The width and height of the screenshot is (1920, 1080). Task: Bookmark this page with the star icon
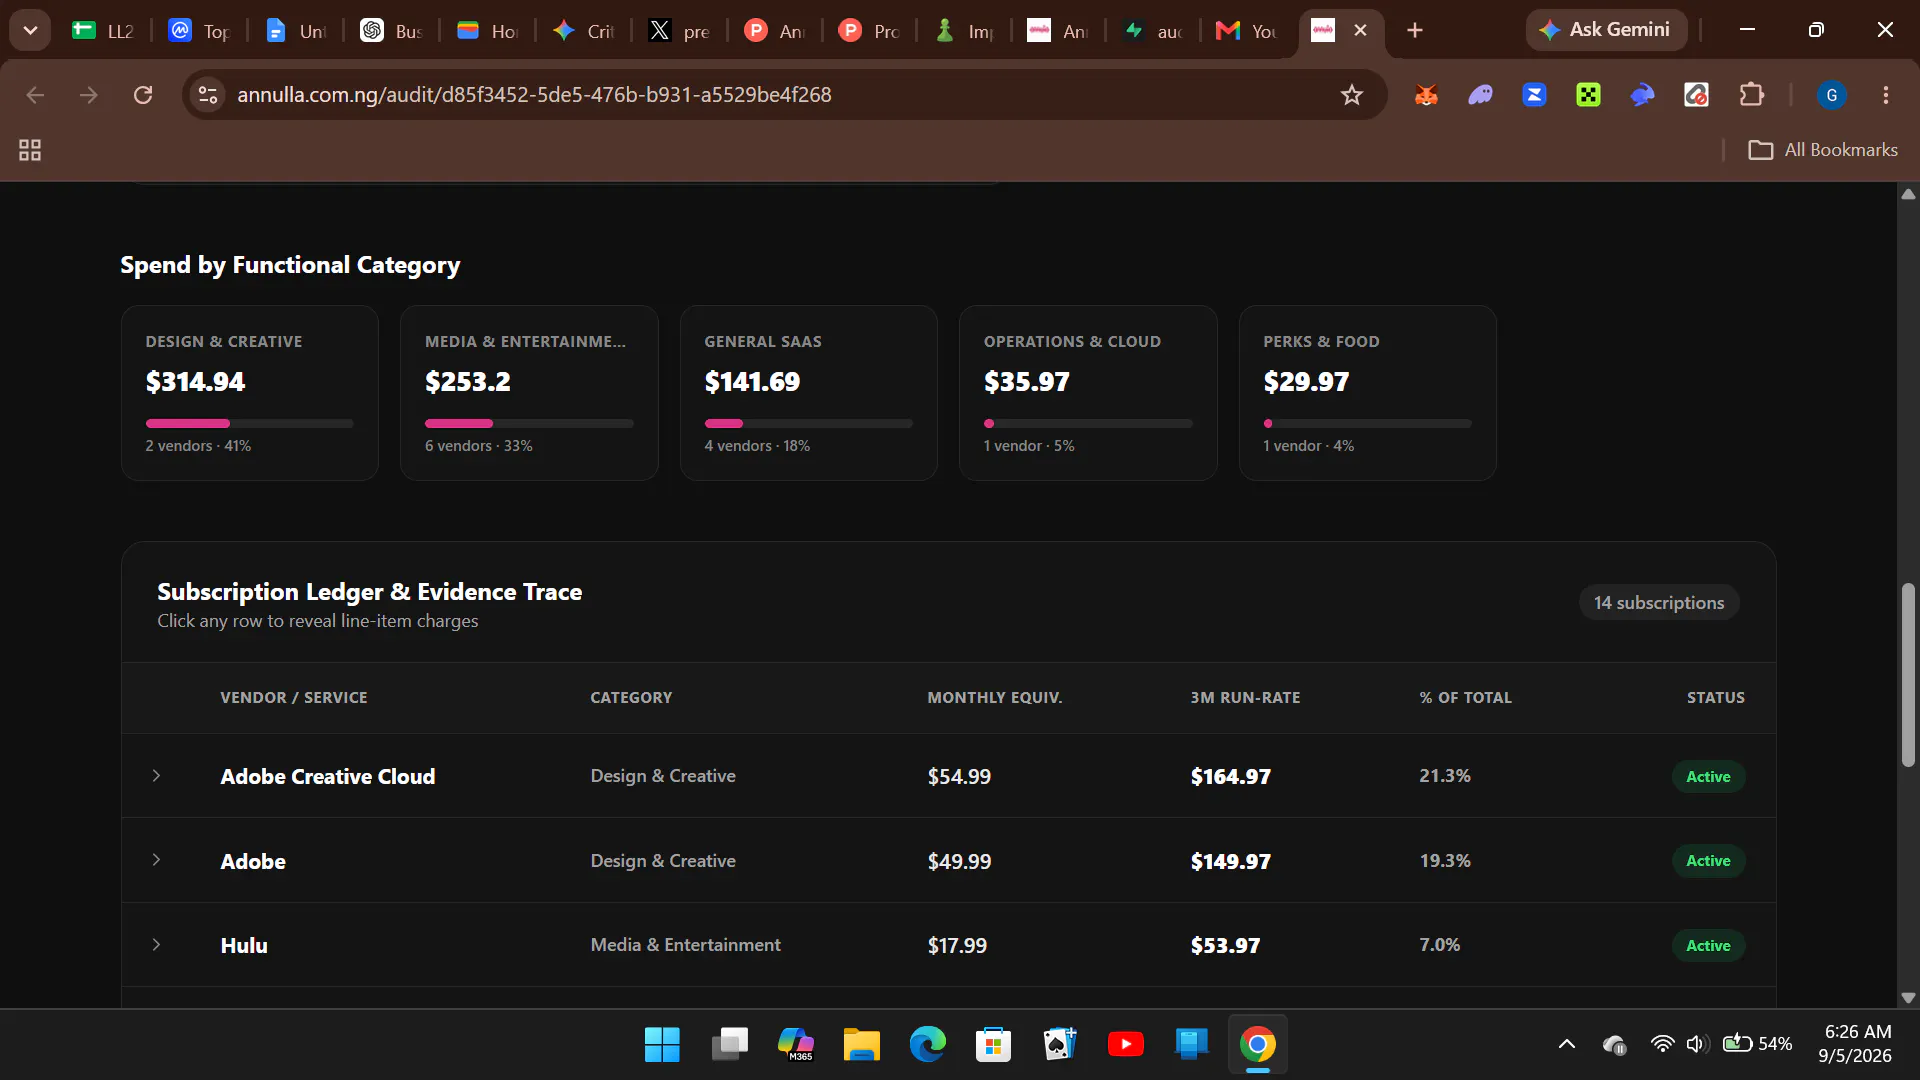point(1352,95)
